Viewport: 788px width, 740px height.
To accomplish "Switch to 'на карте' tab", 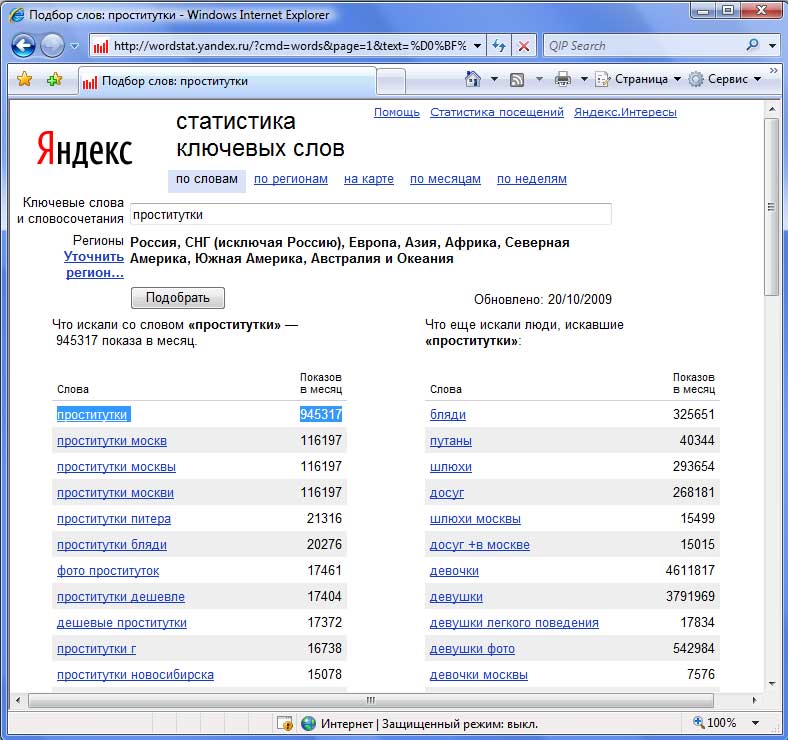I will click(368, 179).
